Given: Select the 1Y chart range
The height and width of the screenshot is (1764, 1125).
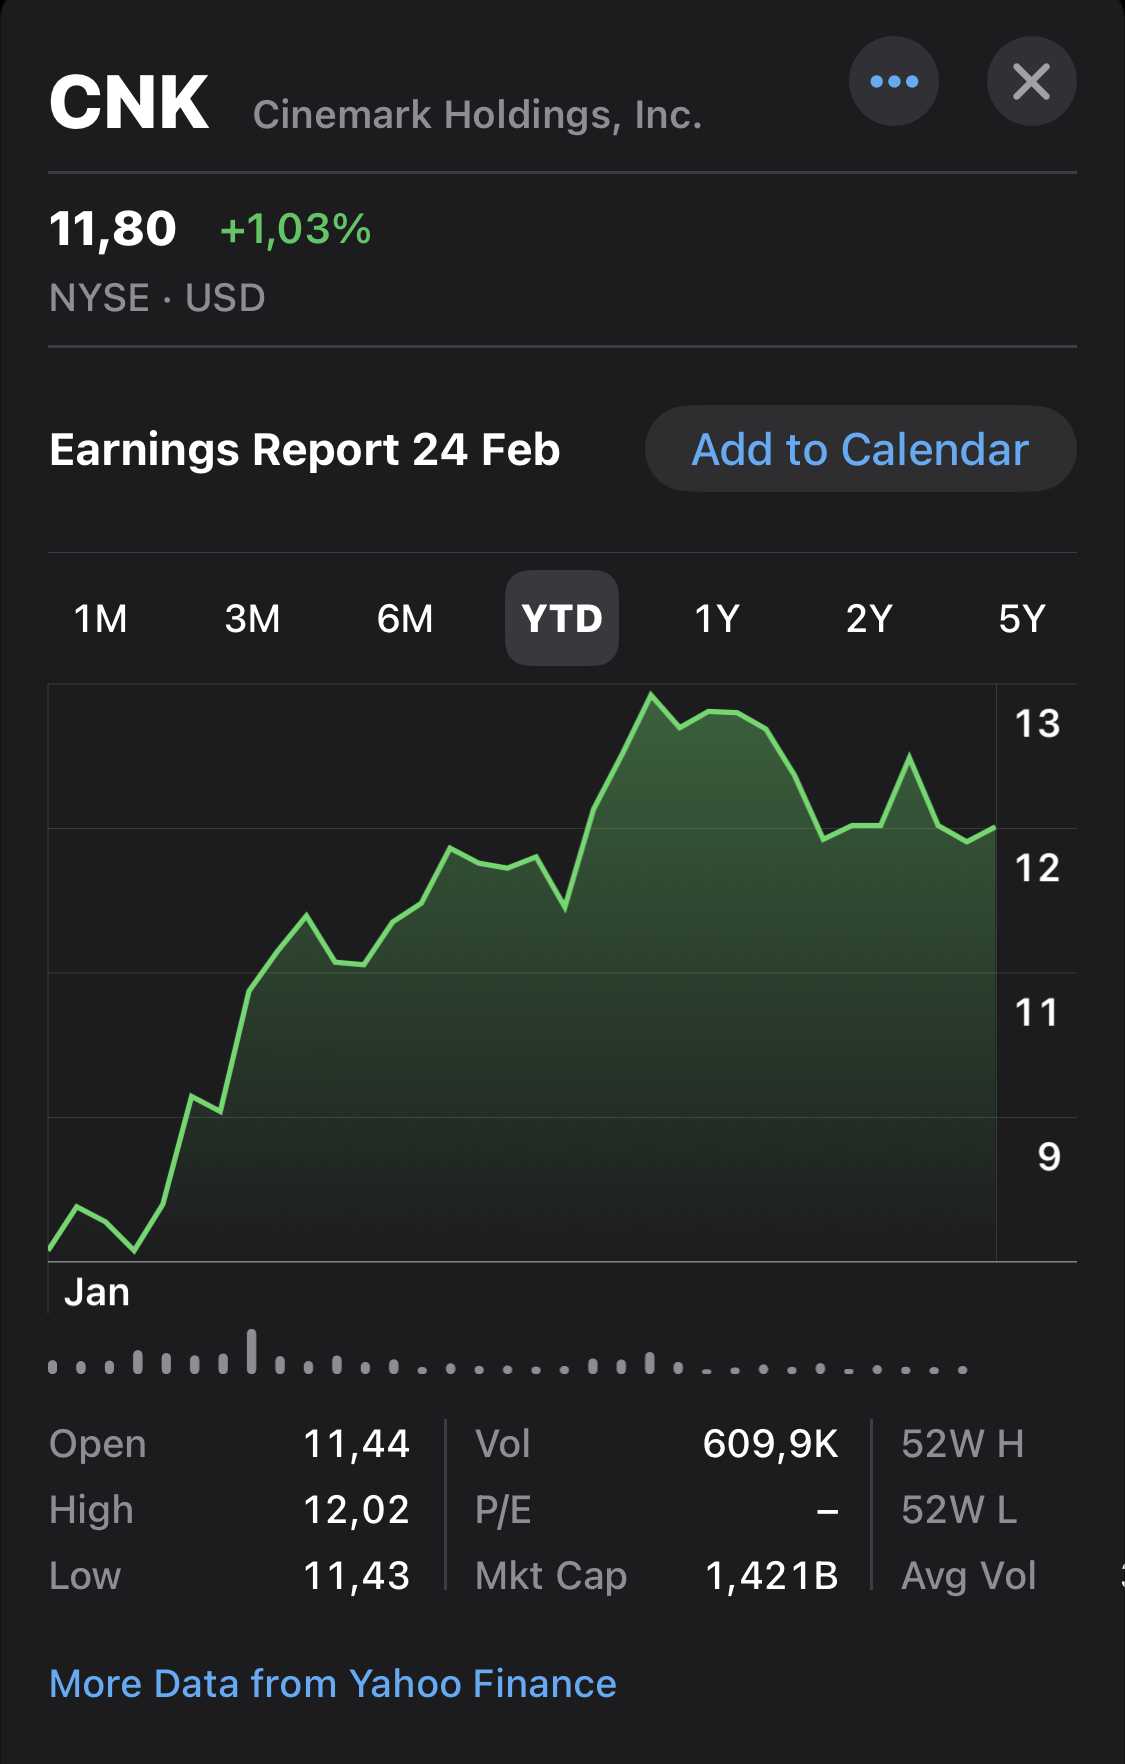Looking at the screenshot, I should [x=717, y=618].
